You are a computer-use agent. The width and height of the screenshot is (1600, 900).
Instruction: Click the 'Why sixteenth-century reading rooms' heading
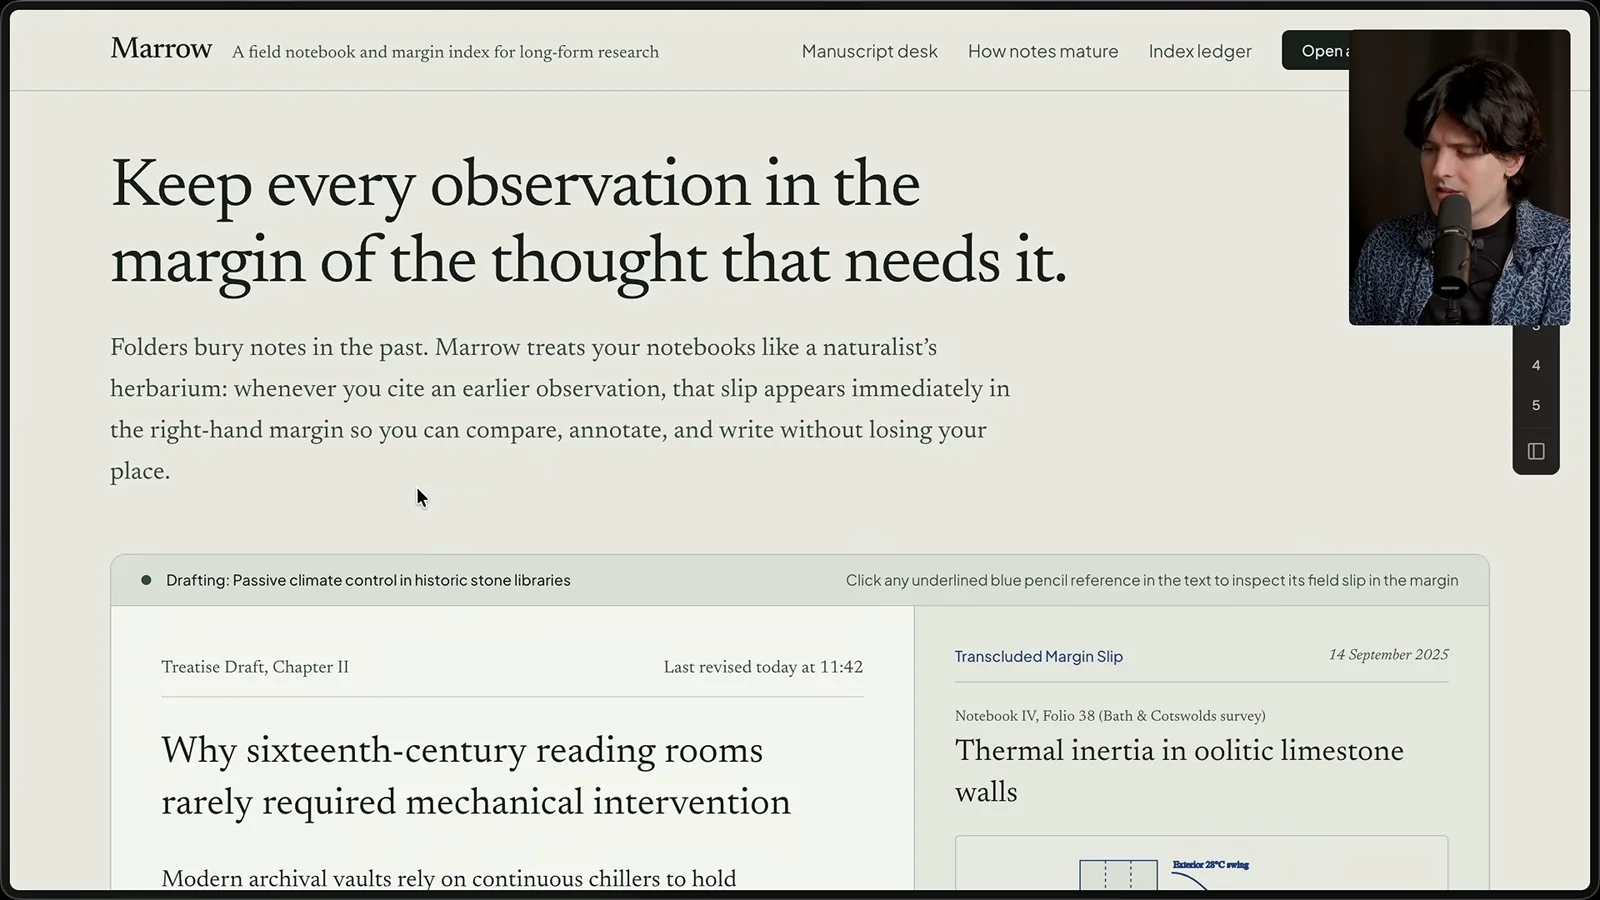(476, 776)
